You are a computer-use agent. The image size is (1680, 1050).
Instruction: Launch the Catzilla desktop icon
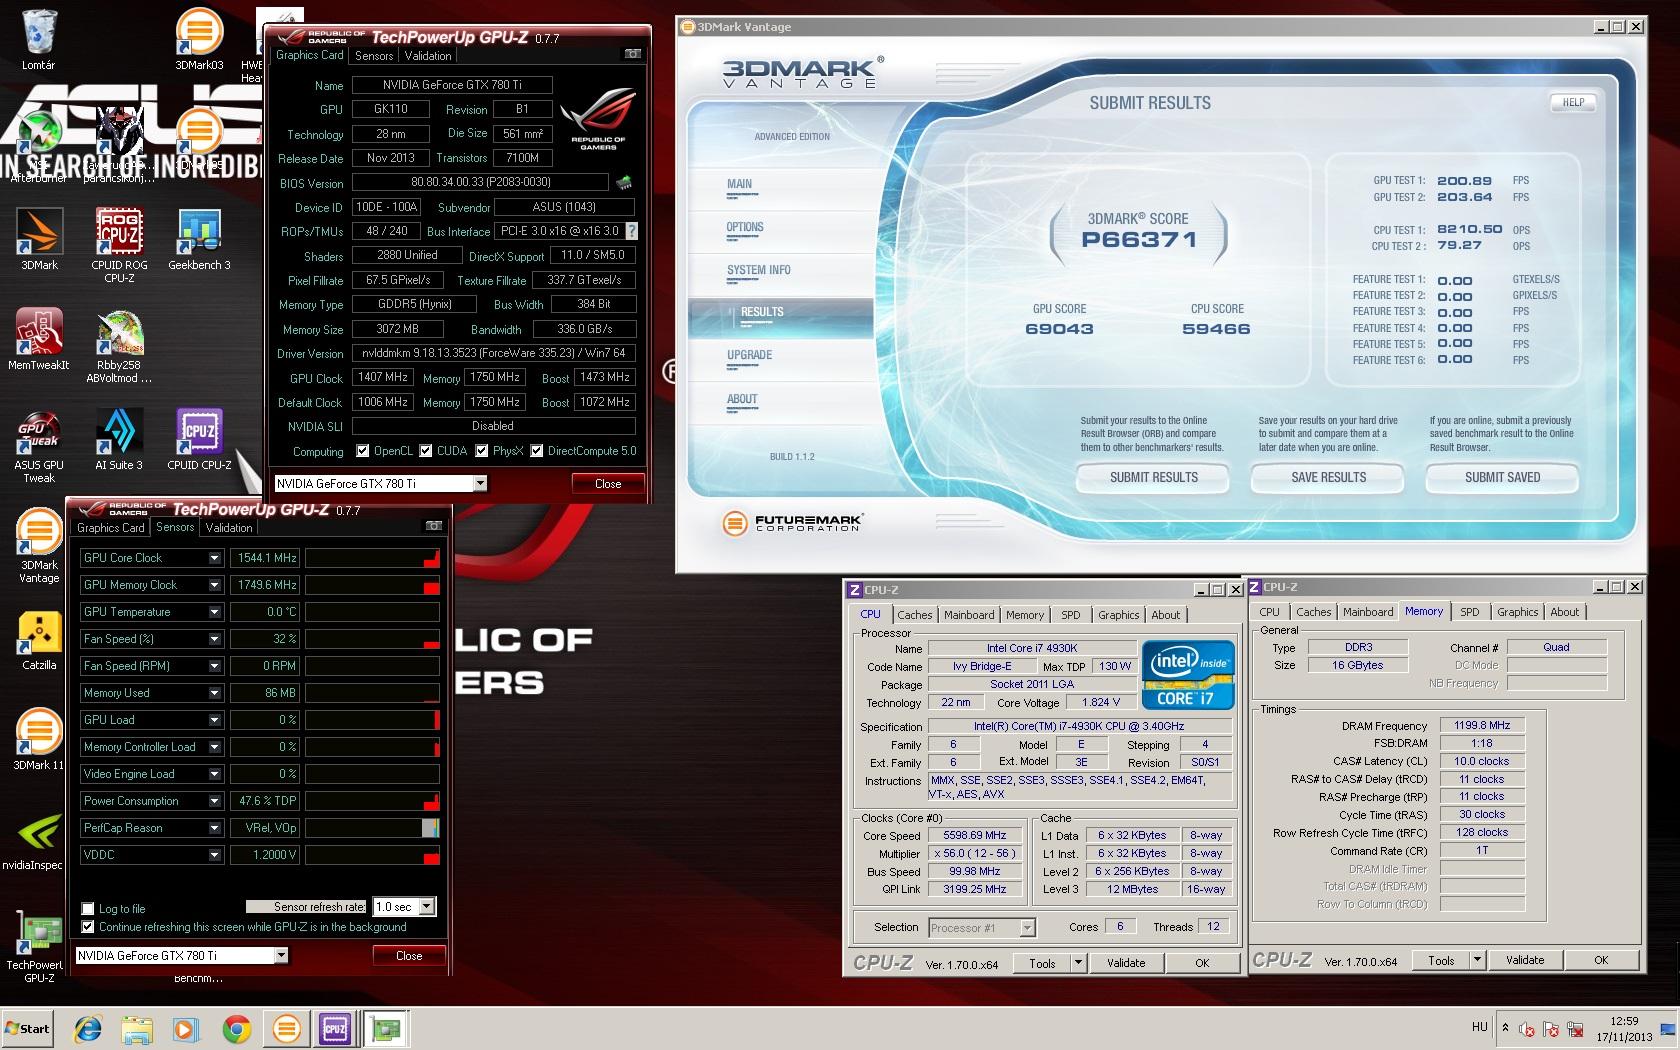(x=39, y=640)
